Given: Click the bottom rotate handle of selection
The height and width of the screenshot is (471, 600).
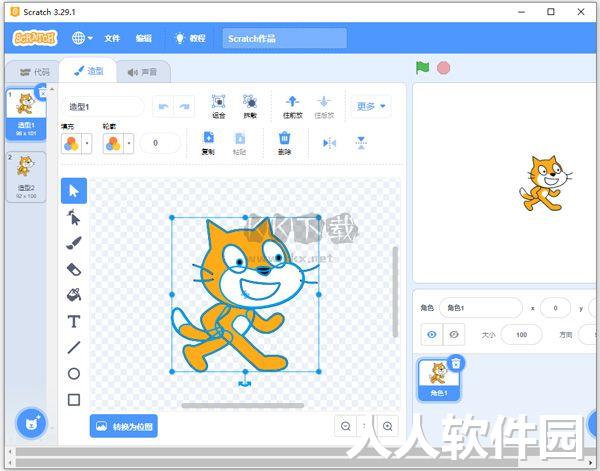Looking at the screenshot, I should click(245, 383).
